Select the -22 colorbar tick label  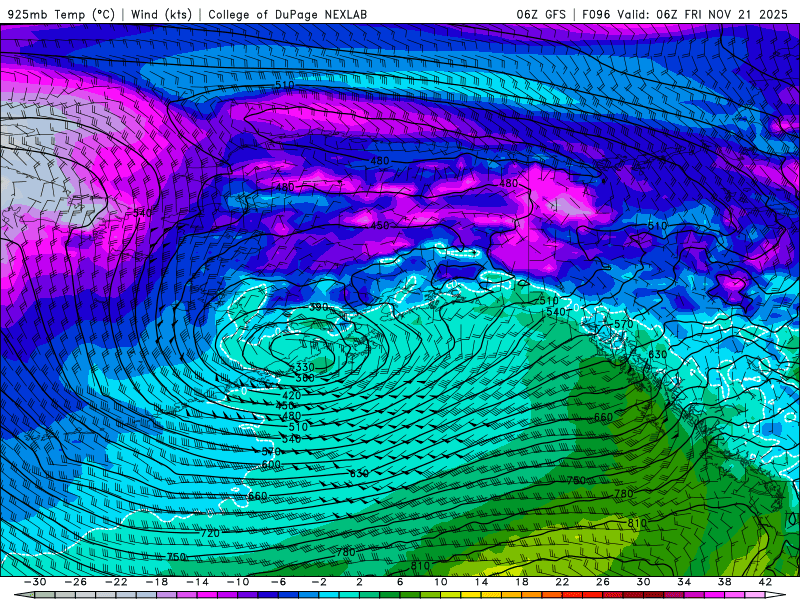click(116, 582)
